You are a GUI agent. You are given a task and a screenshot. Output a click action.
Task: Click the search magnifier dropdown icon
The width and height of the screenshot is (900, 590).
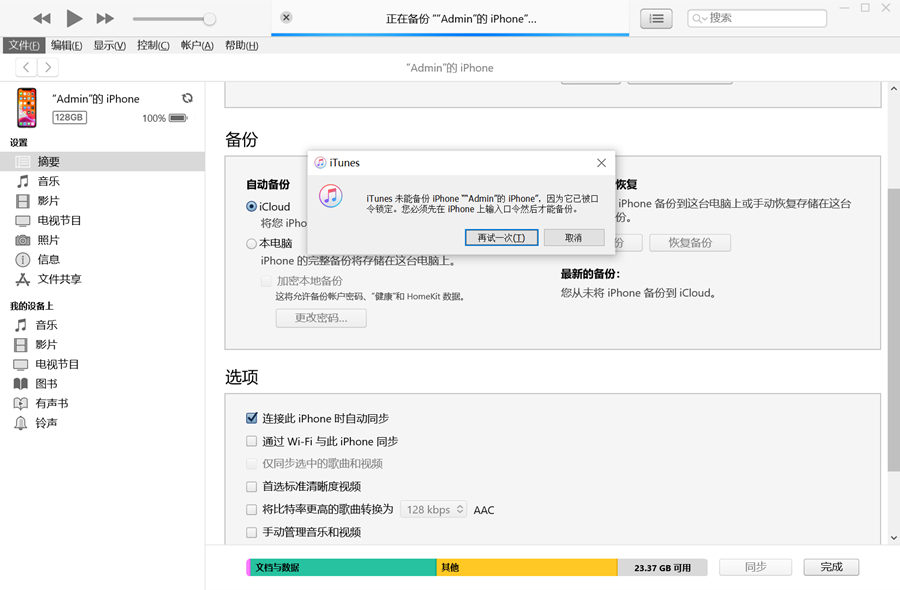click(699, 19)
